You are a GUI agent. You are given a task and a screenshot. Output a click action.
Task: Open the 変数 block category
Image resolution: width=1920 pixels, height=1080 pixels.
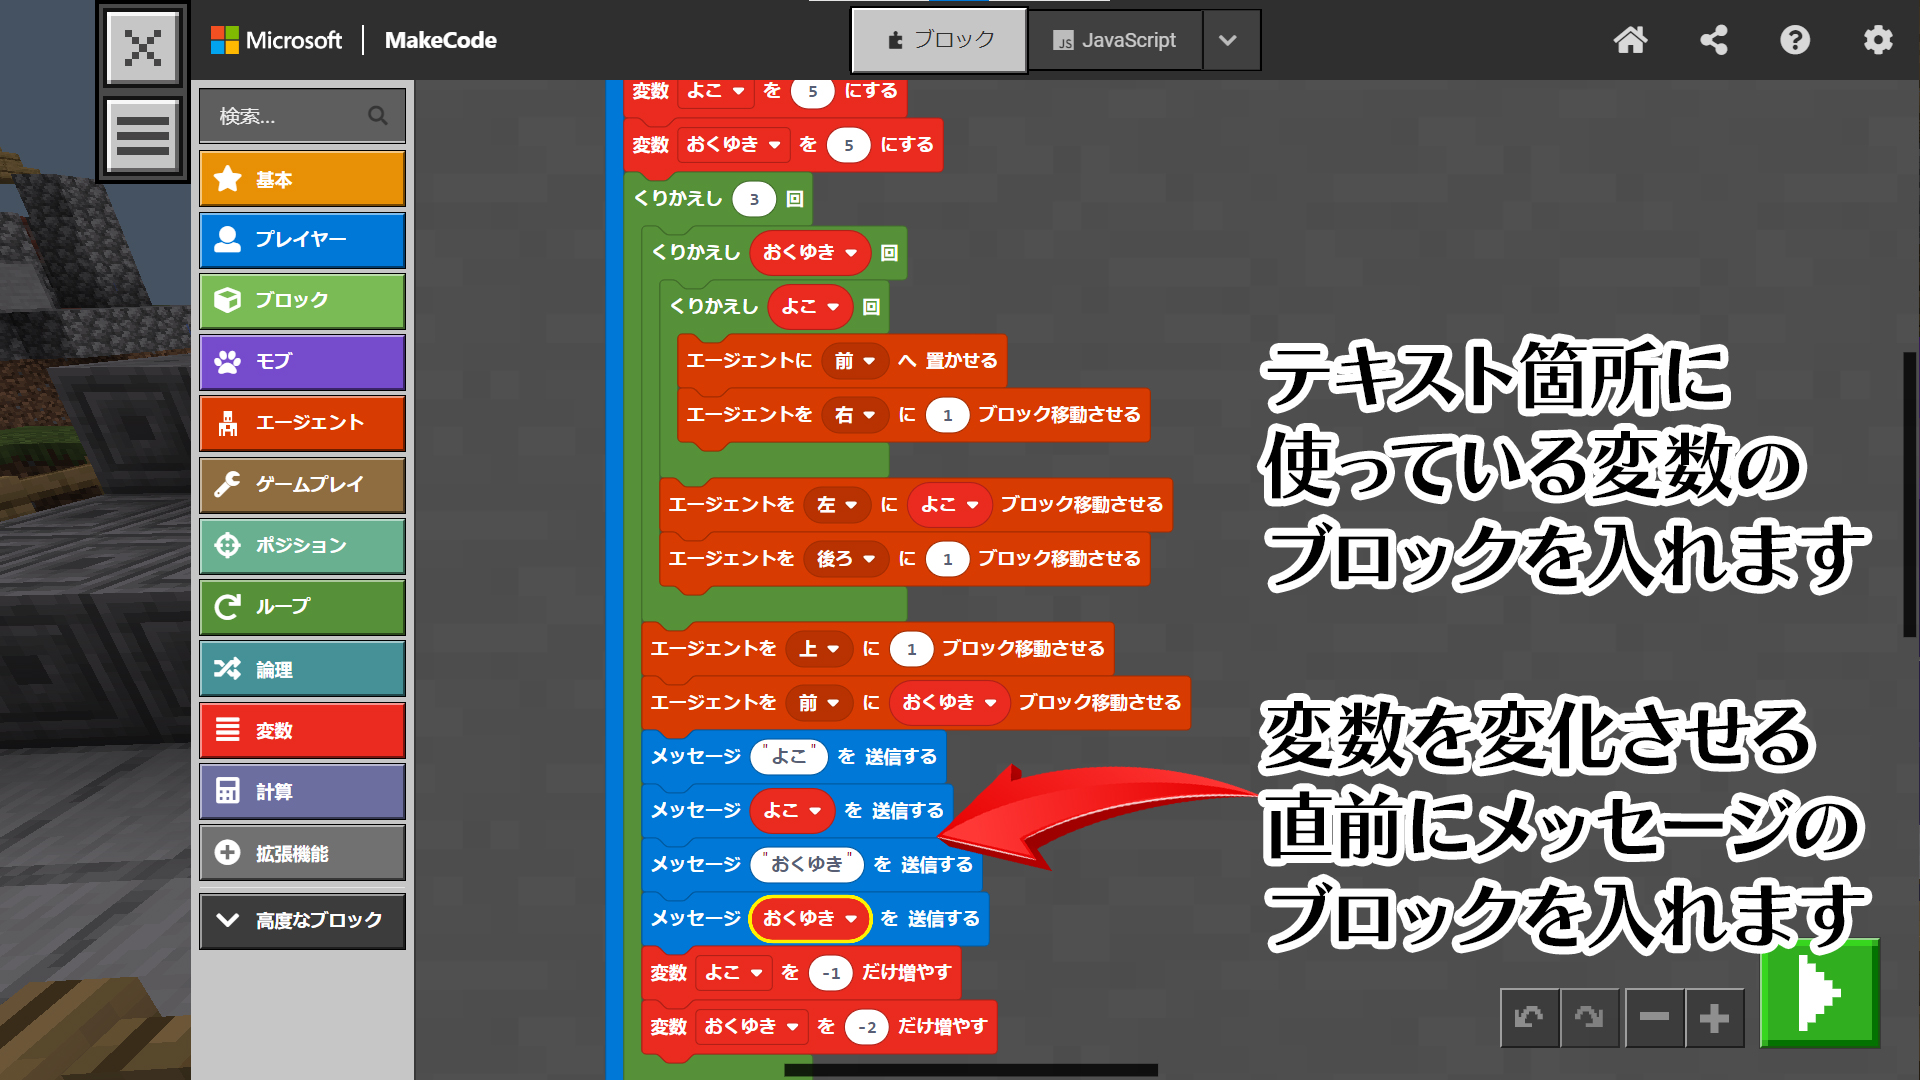click(x=302, y=731)
